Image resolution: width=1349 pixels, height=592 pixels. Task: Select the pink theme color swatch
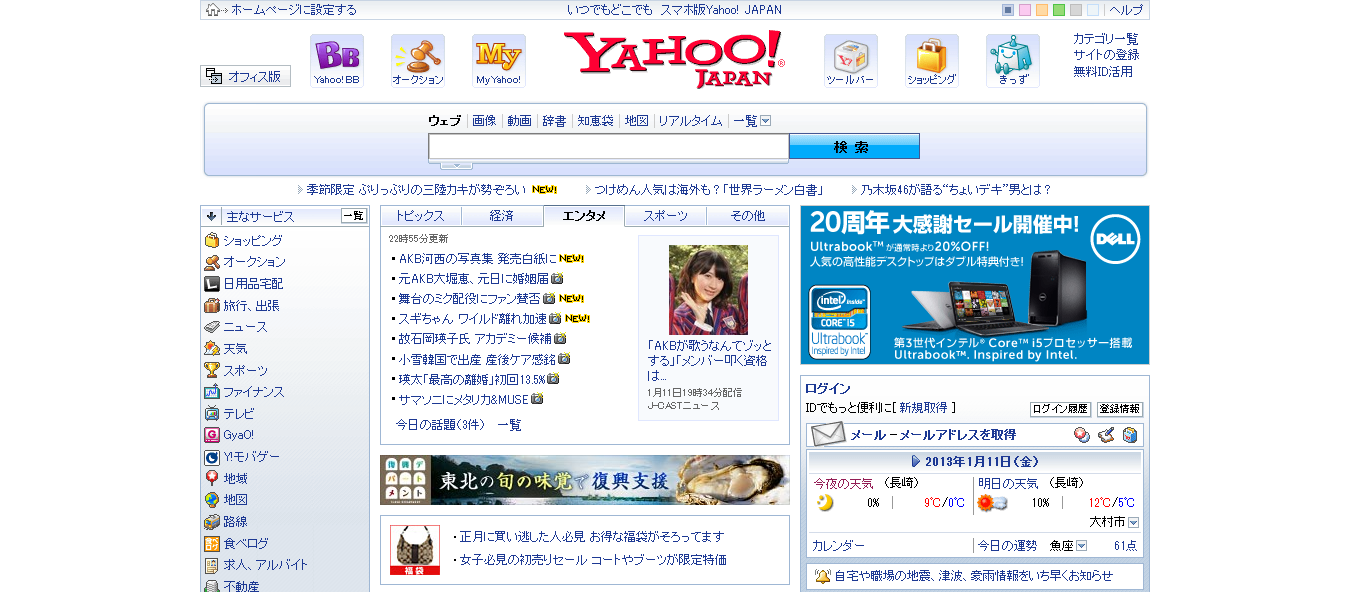(1025, 10)
